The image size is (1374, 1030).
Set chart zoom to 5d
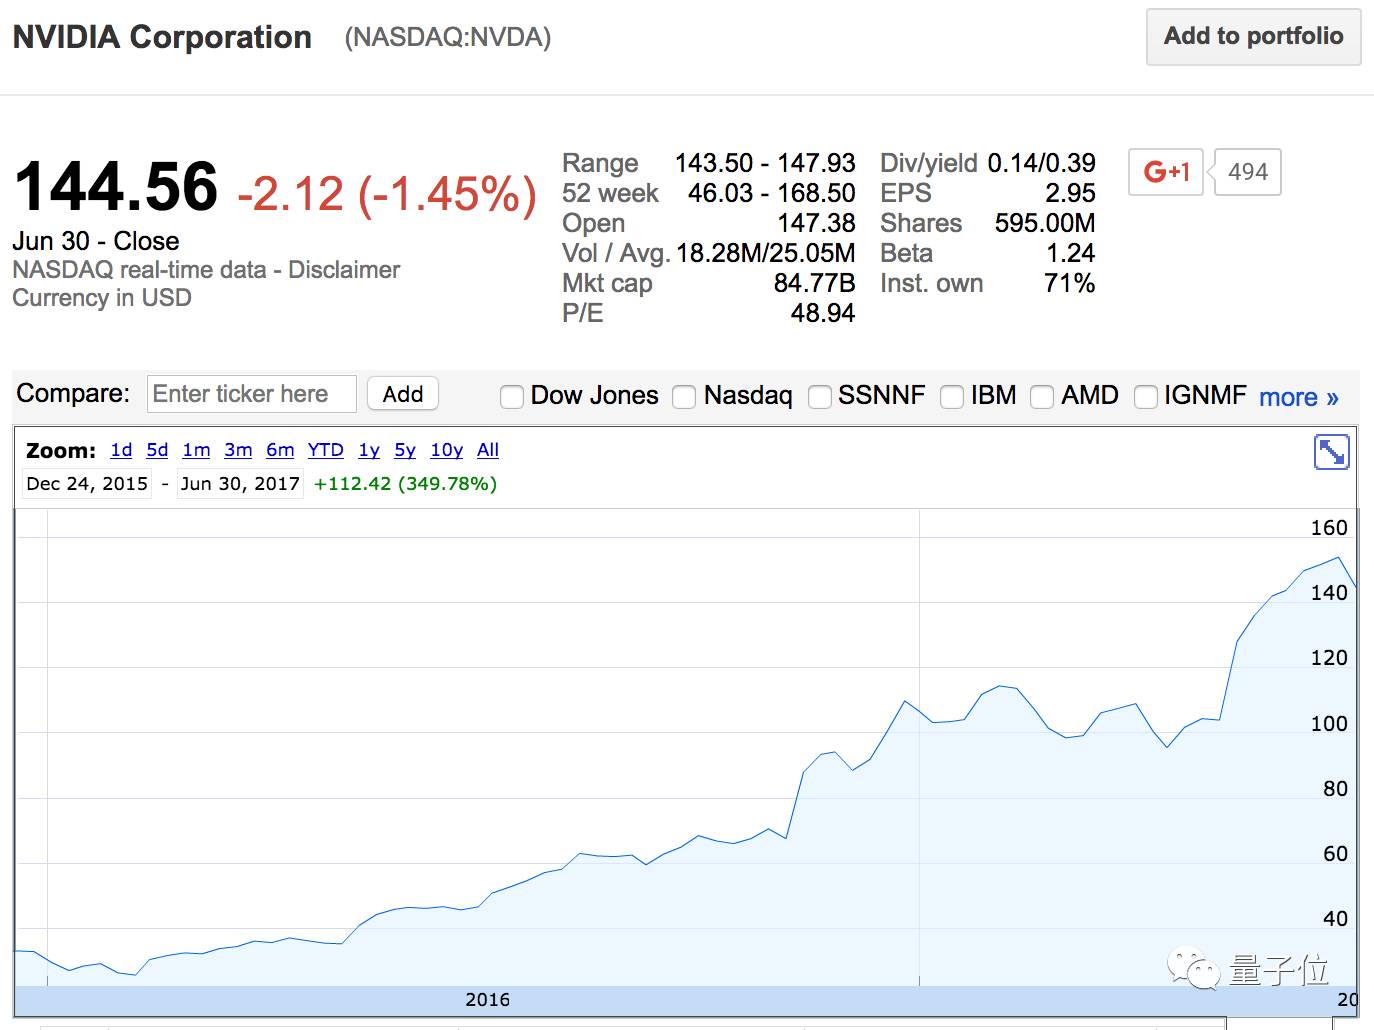(157, 450)
